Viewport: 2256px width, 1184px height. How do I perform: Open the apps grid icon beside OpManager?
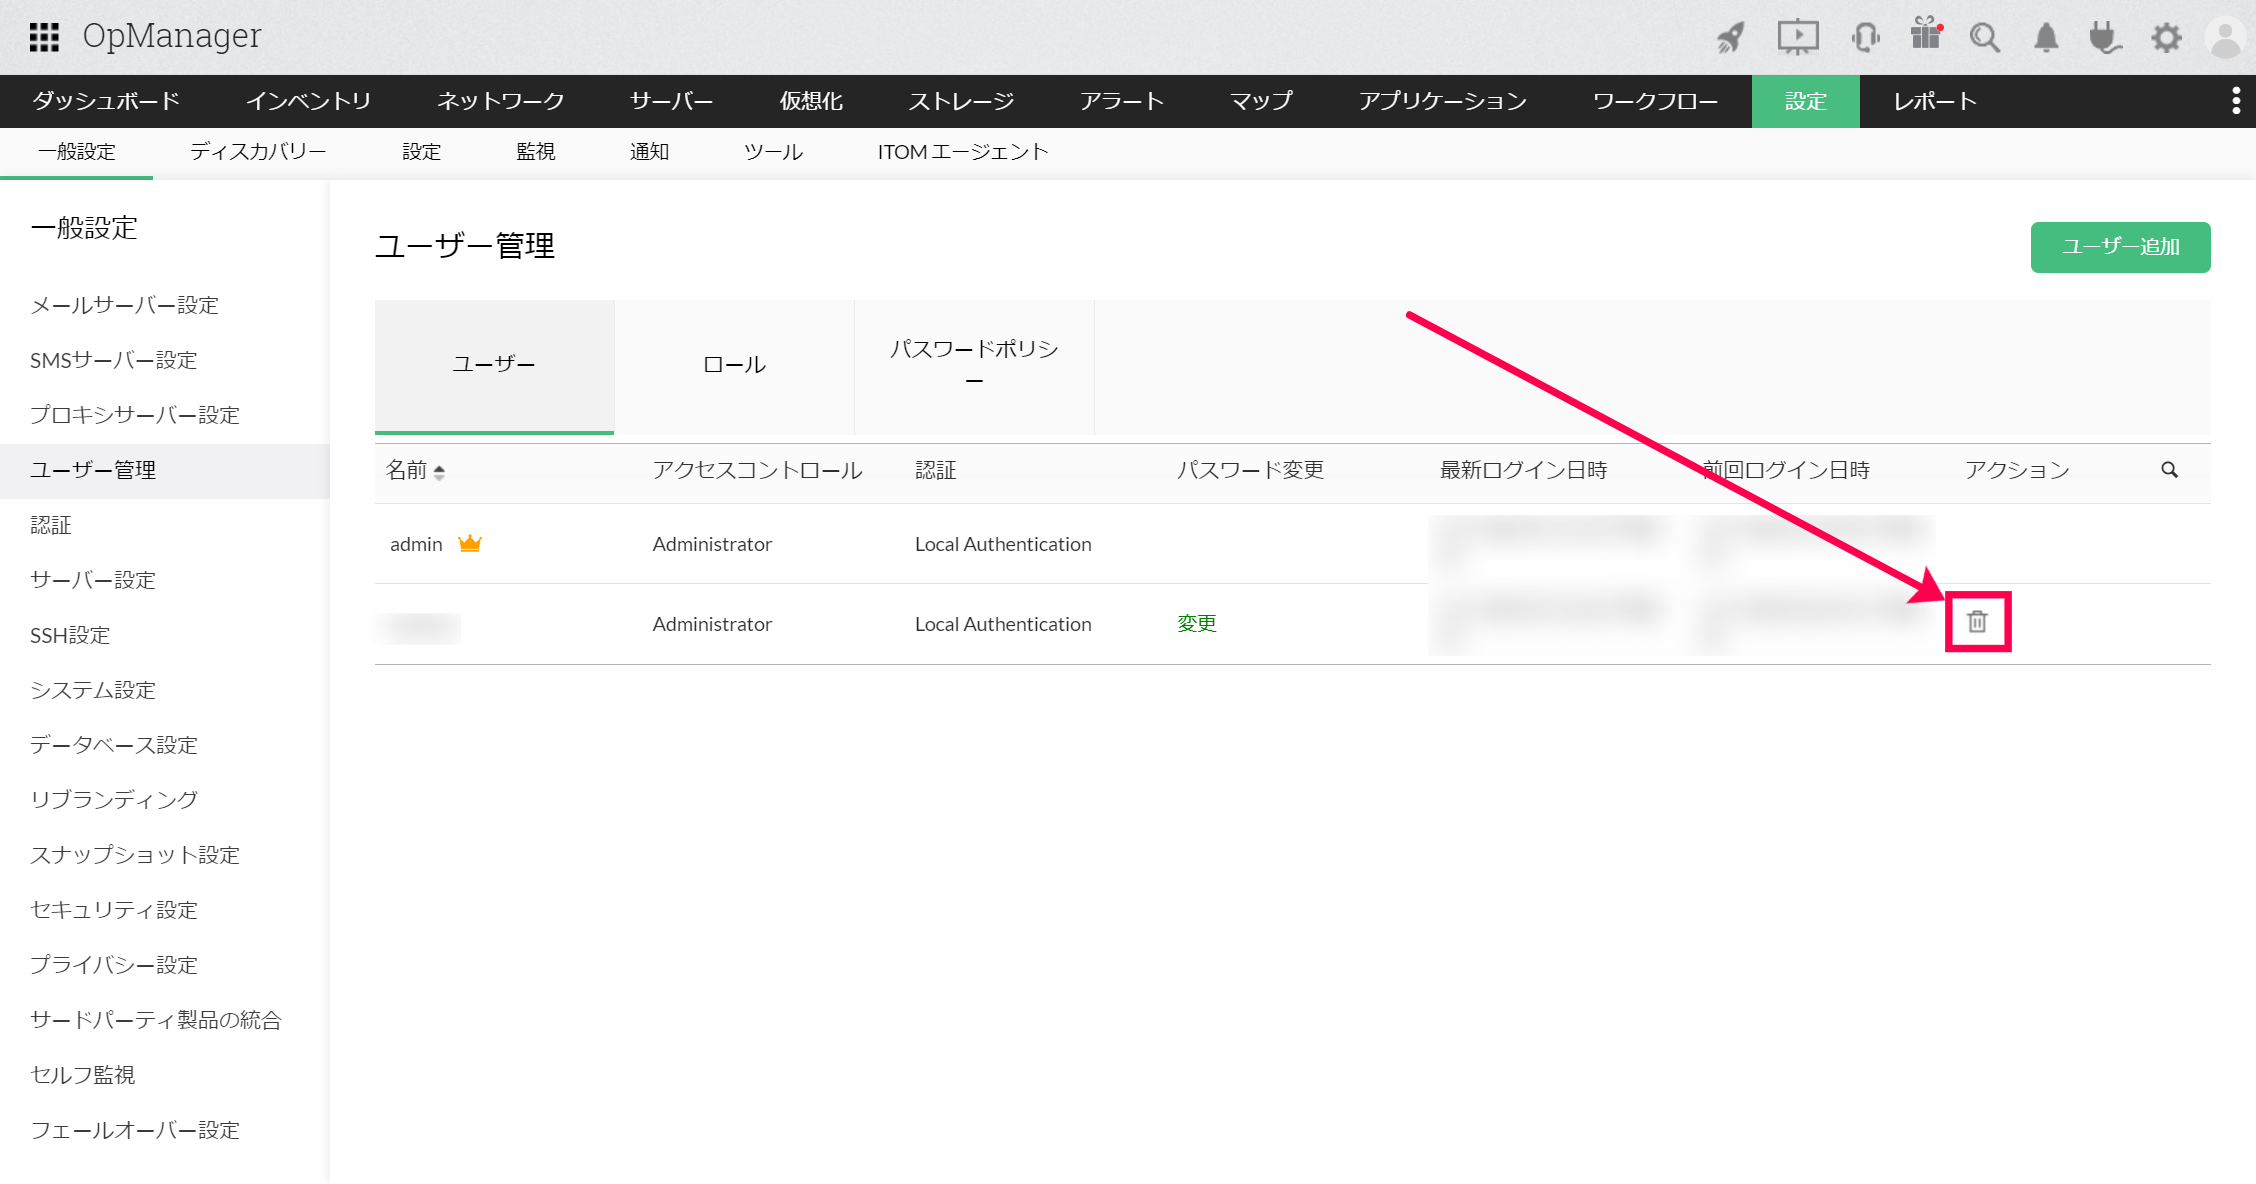[x=44, y=37]
